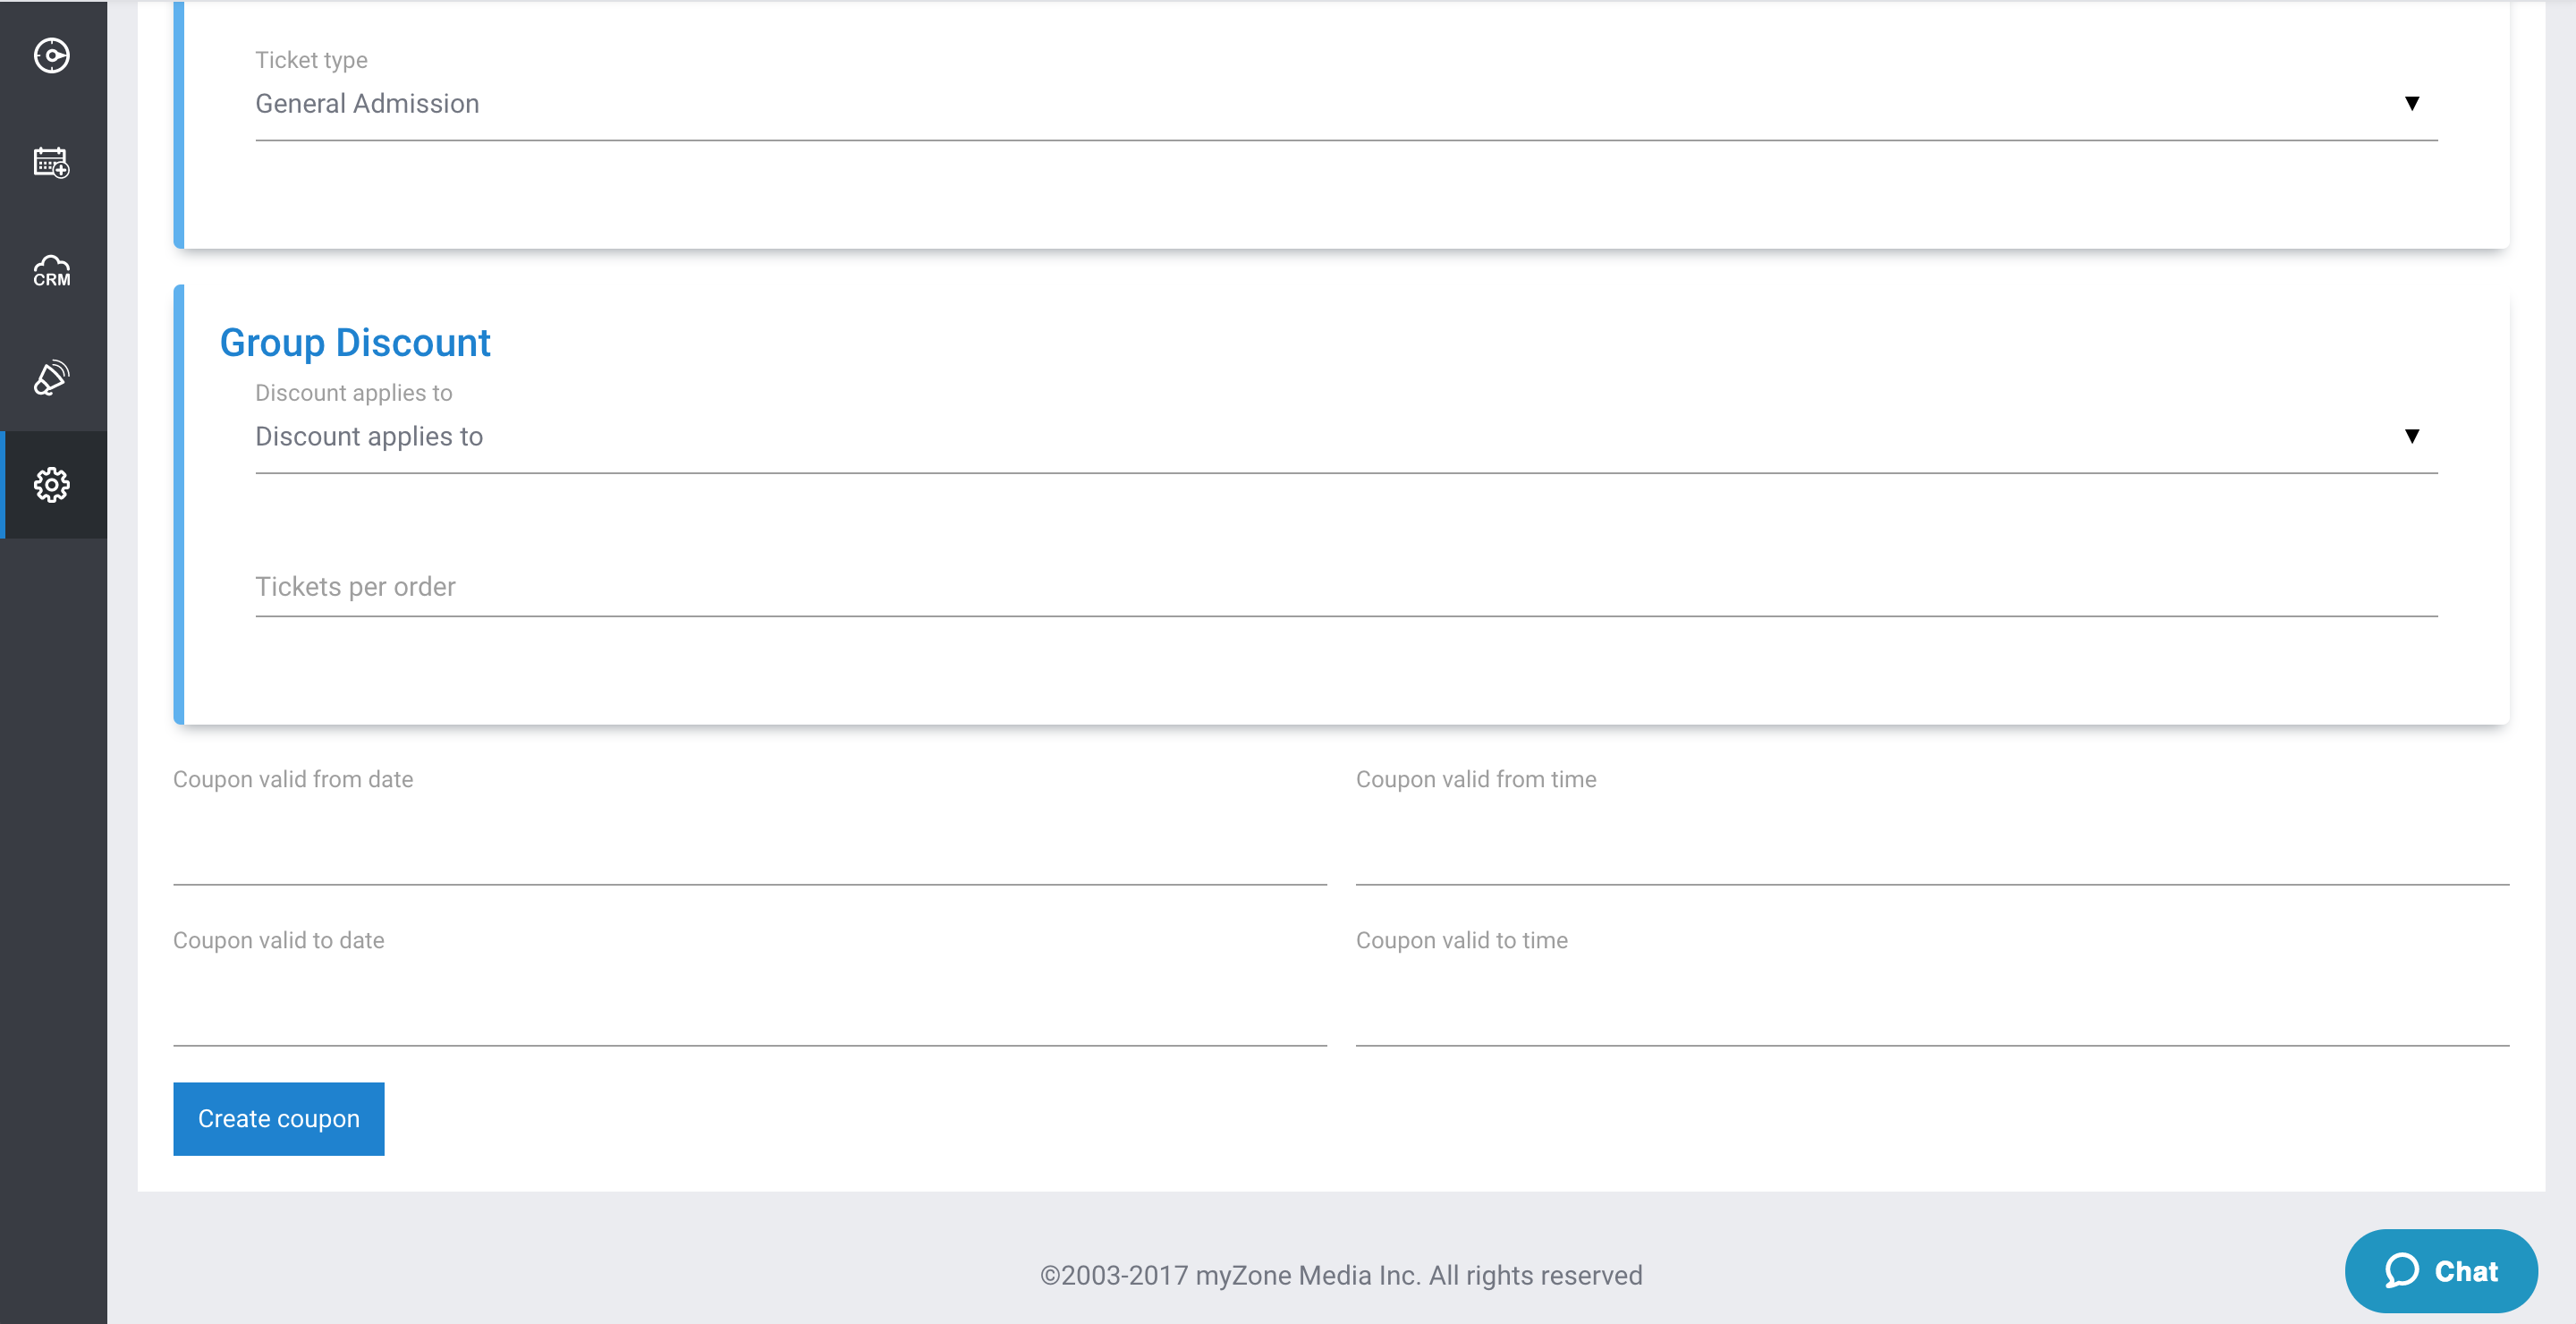This screenshot has height=1324, width=2576.
Task: Click the Ticket type label
Action: coord(311,60)
